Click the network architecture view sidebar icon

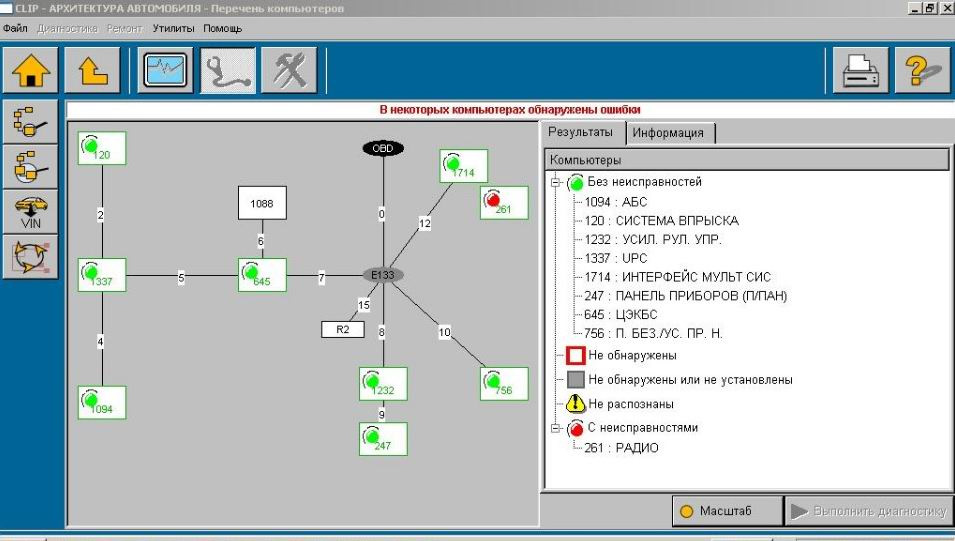click(30, 167)
